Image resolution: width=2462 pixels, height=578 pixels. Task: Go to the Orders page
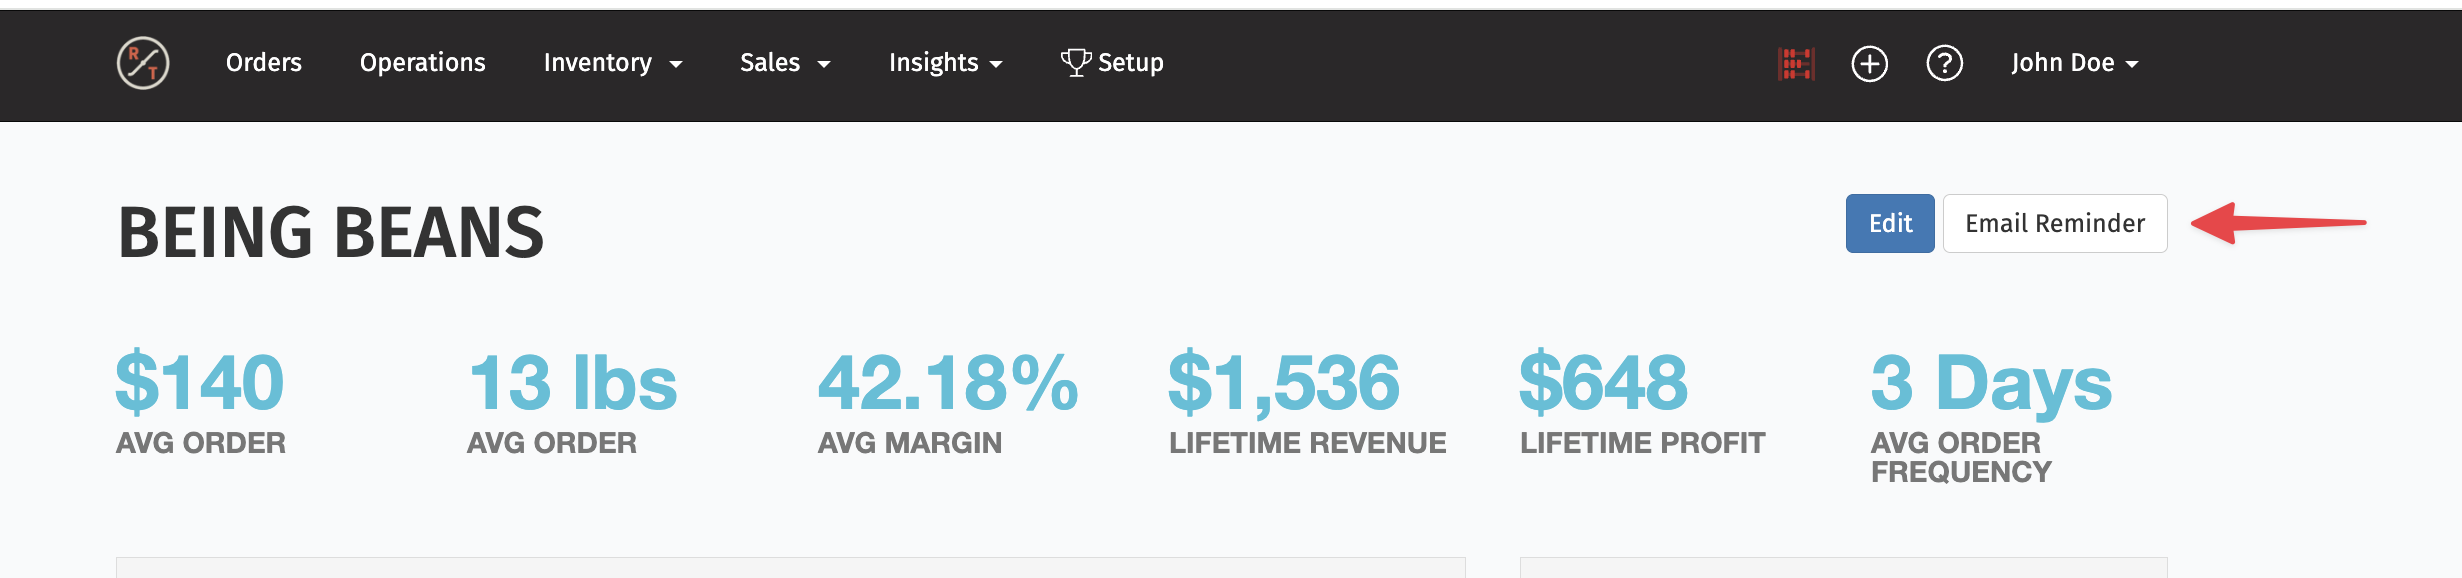tap(264, 63)
